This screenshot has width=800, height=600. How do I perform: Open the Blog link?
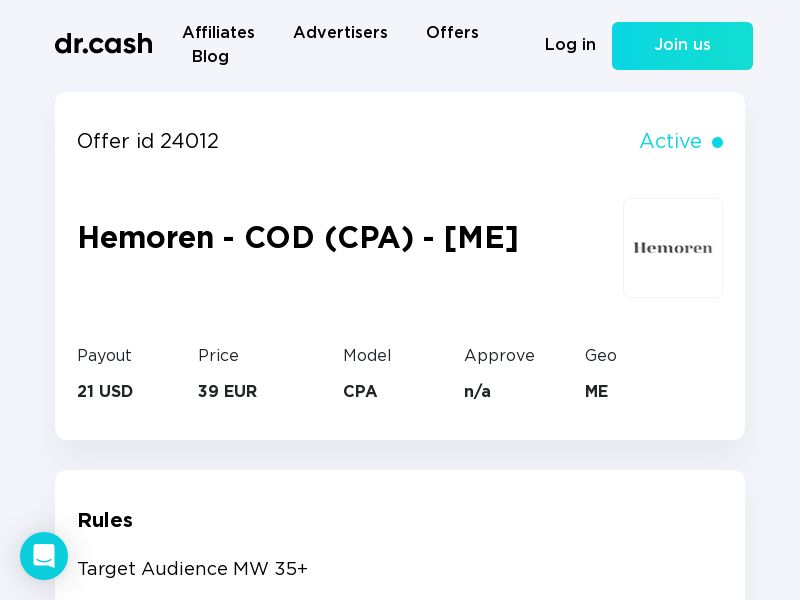click(x=210, y=56)
